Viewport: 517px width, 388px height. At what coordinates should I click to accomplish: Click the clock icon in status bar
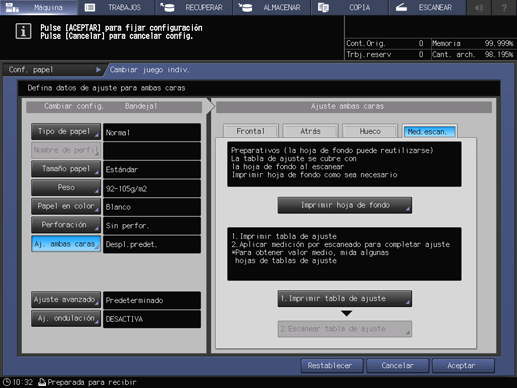(x=7, y=382)
